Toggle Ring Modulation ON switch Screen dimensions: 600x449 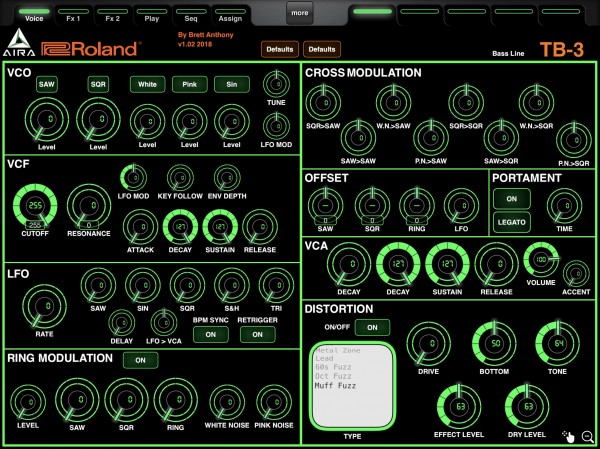(140, 360)
